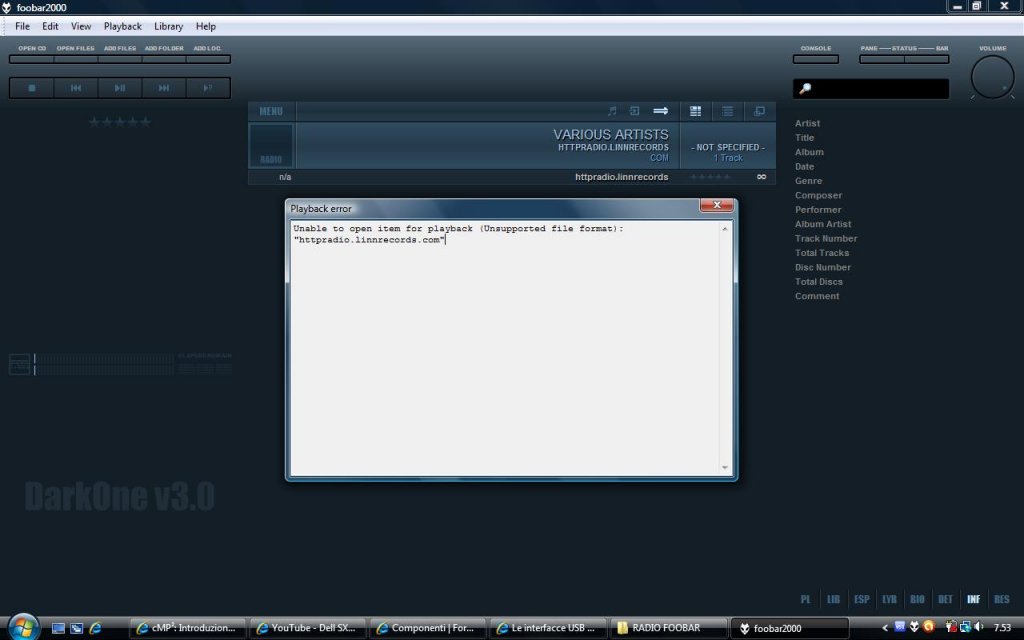Toggle the Status Bar button
The width and height of the screenshot is (1024, 640).
[x=927, y=59]
